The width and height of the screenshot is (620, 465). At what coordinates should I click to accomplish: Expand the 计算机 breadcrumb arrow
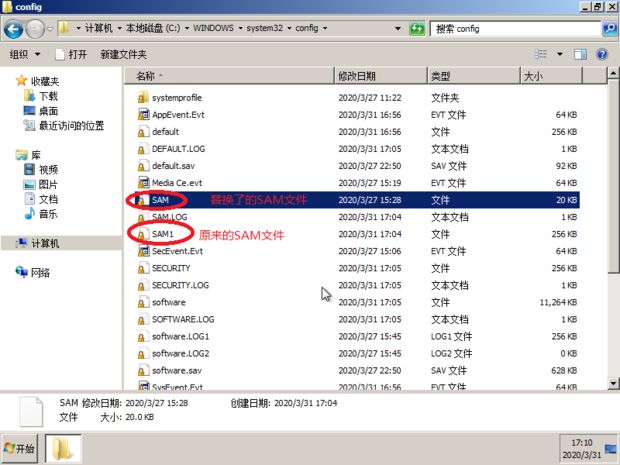coord(119,28)
